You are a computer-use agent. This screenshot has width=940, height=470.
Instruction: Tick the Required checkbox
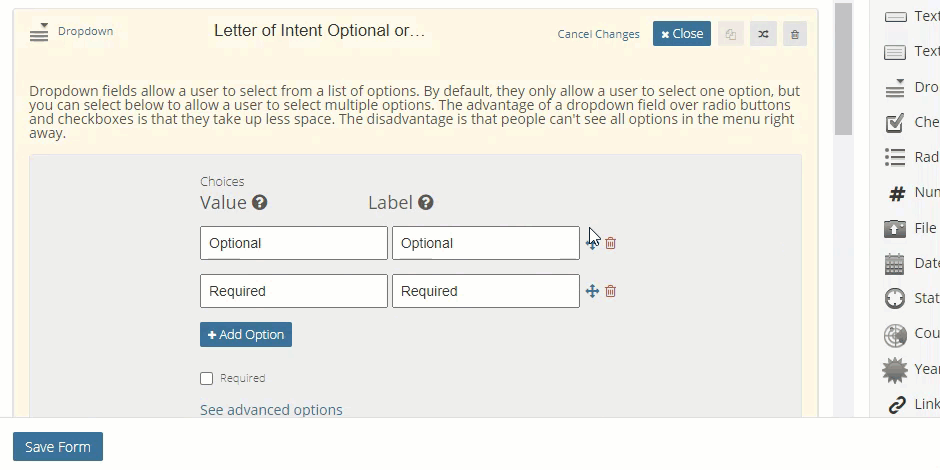207,379
